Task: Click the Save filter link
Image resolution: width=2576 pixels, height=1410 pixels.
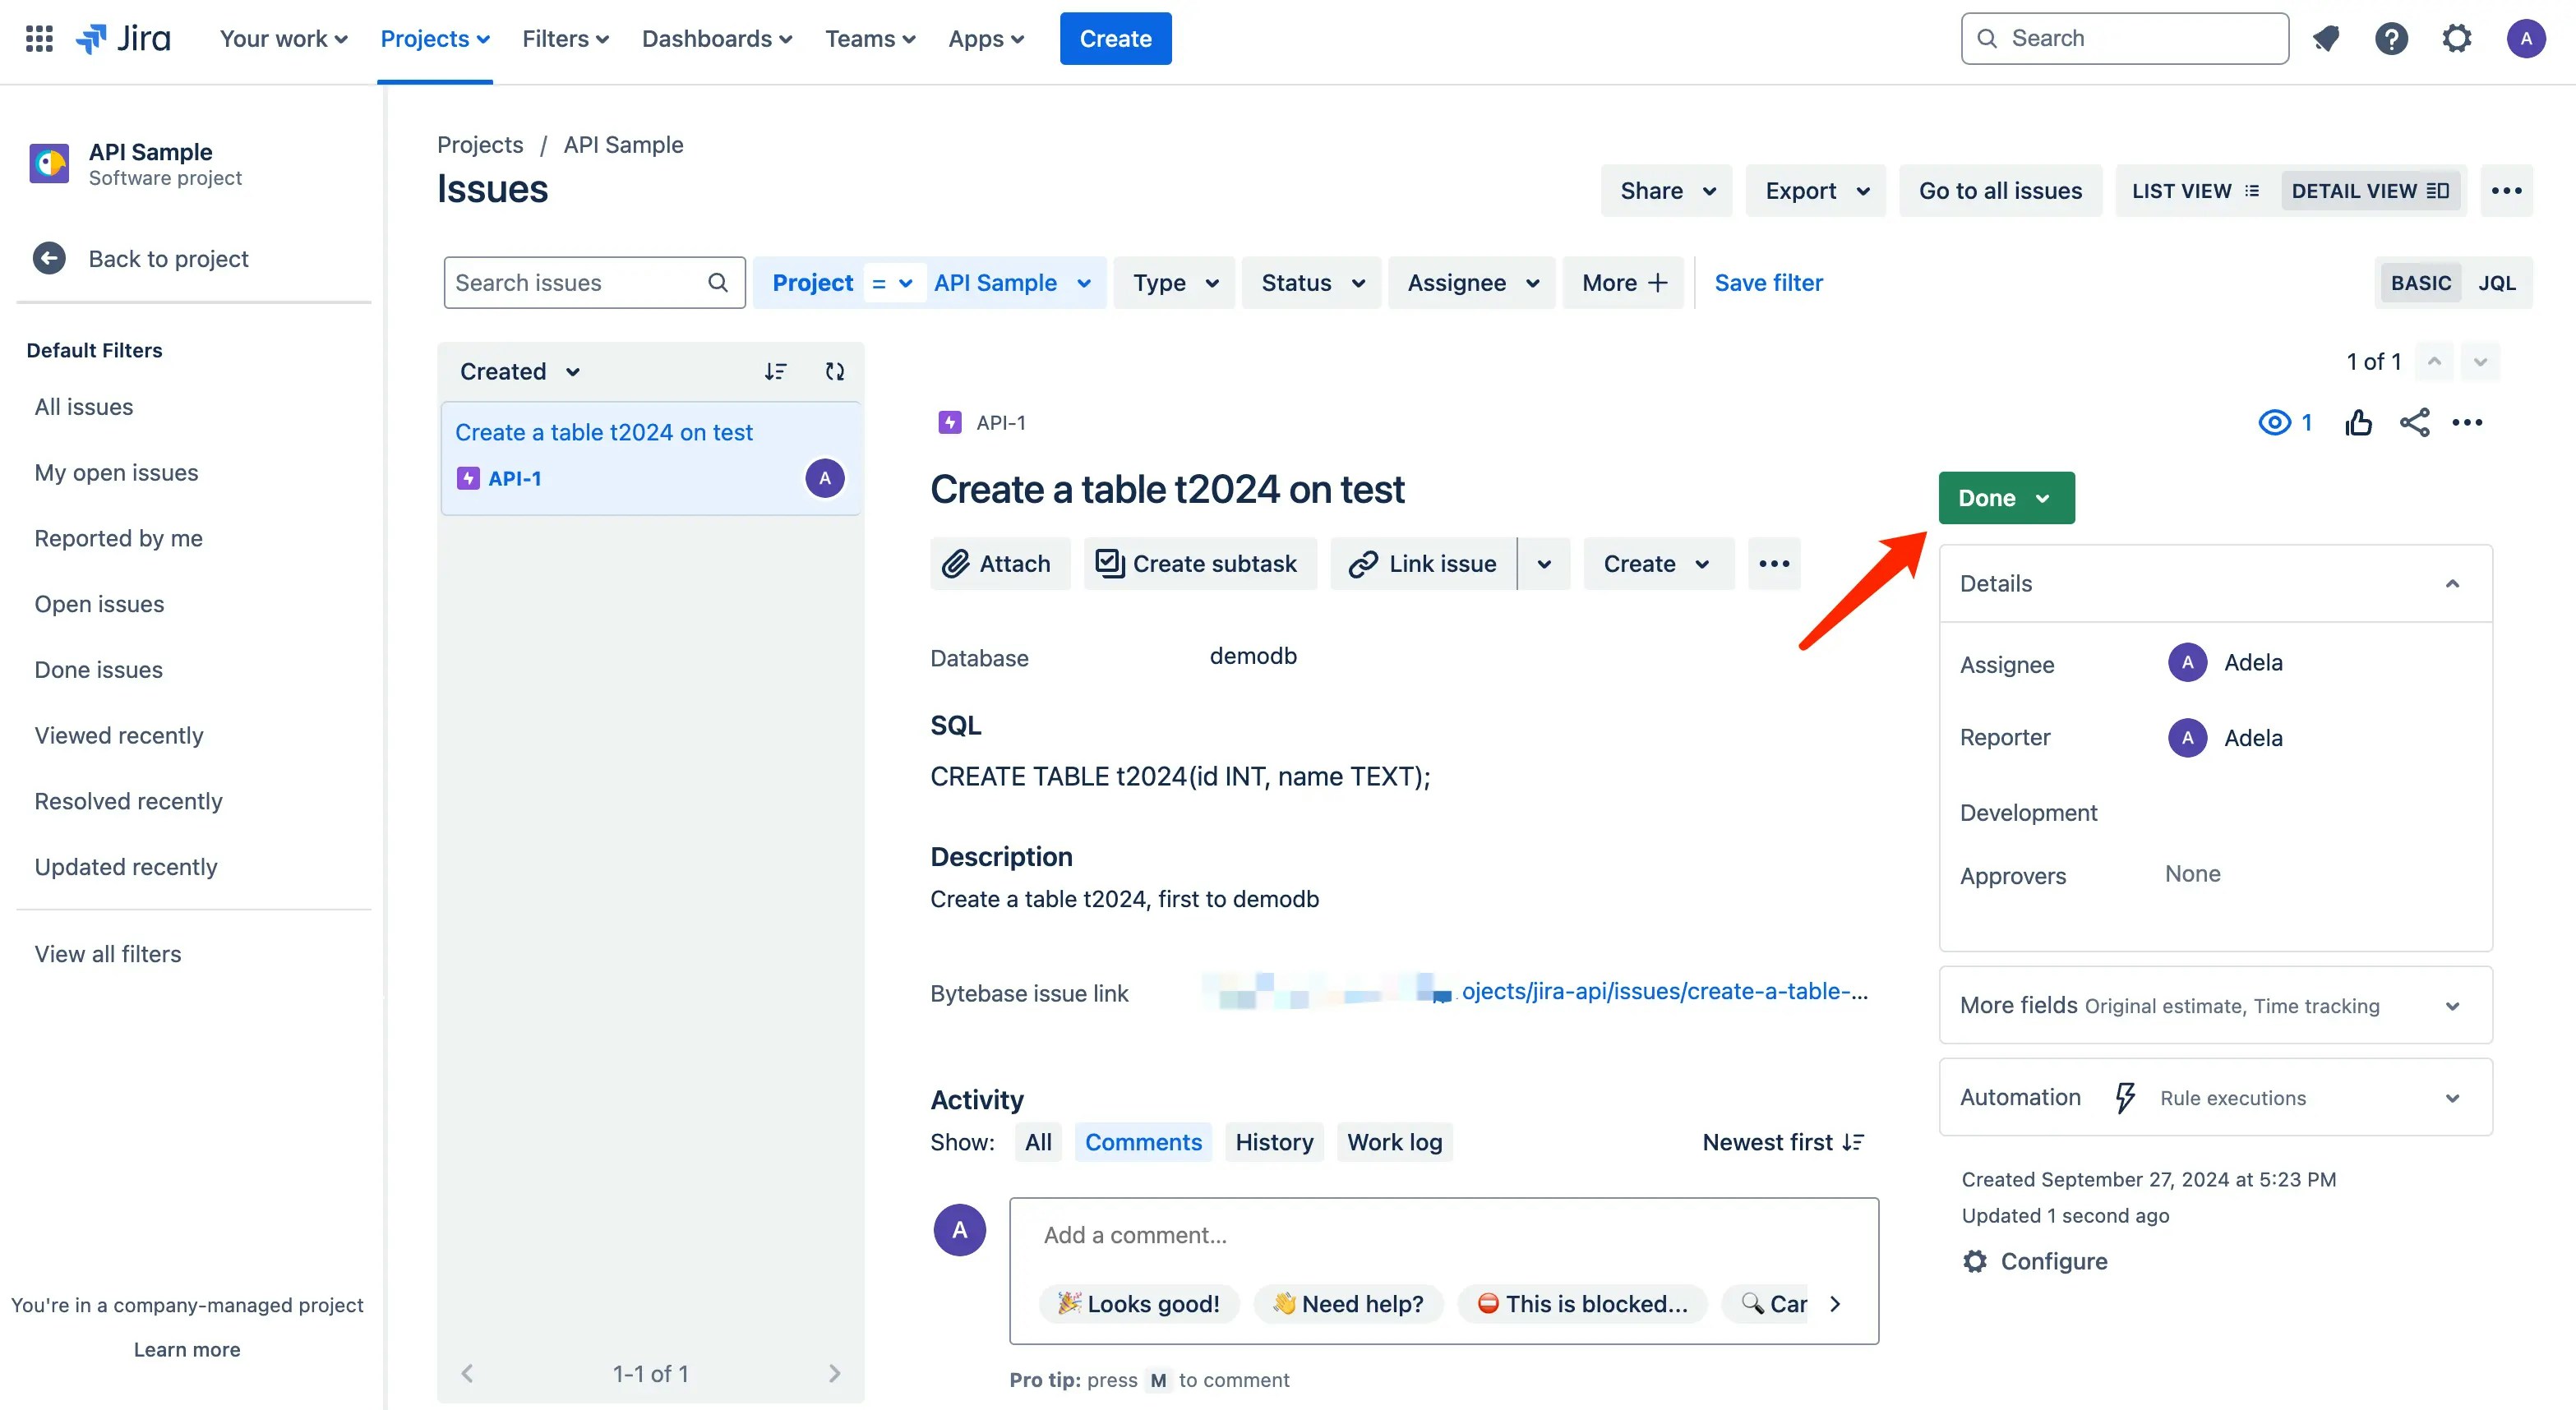Action: coord(1768,282)
